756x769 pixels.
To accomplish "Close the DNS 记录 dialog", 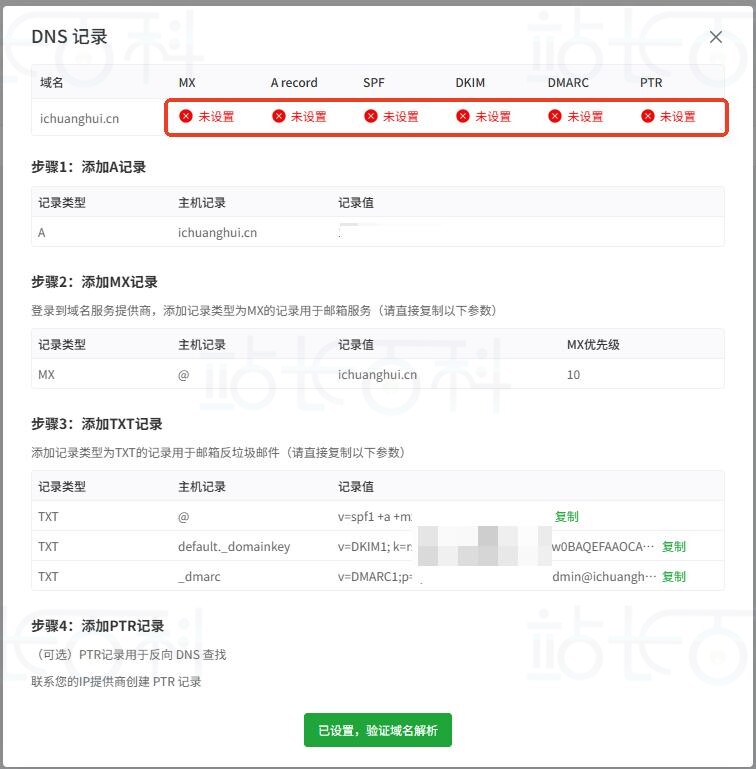I will click(x=715, y=37).
